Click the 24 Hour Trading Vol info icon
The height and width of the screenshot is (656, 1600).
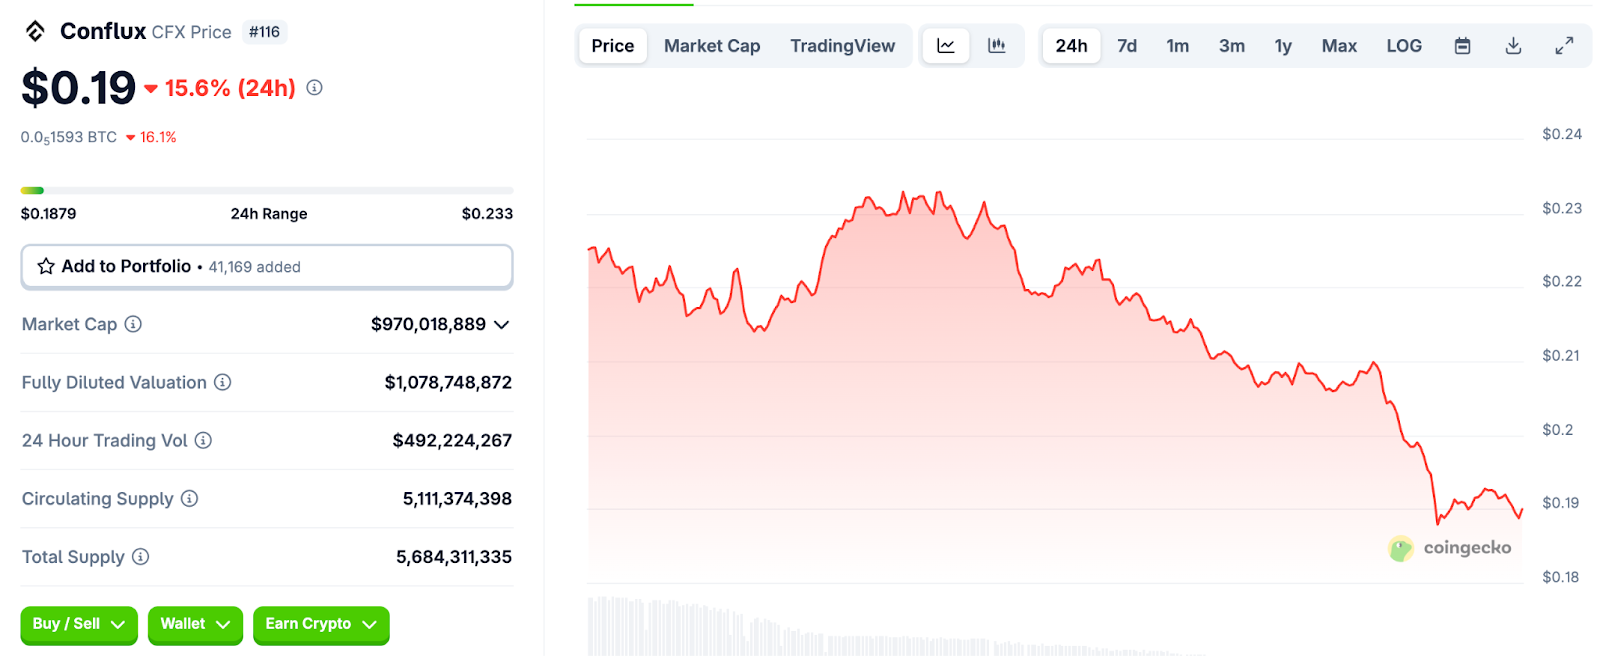203,440
